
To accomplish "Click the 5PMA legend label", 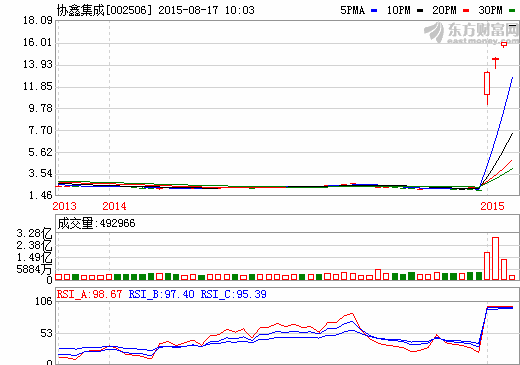I will click(x=353, y=10).
